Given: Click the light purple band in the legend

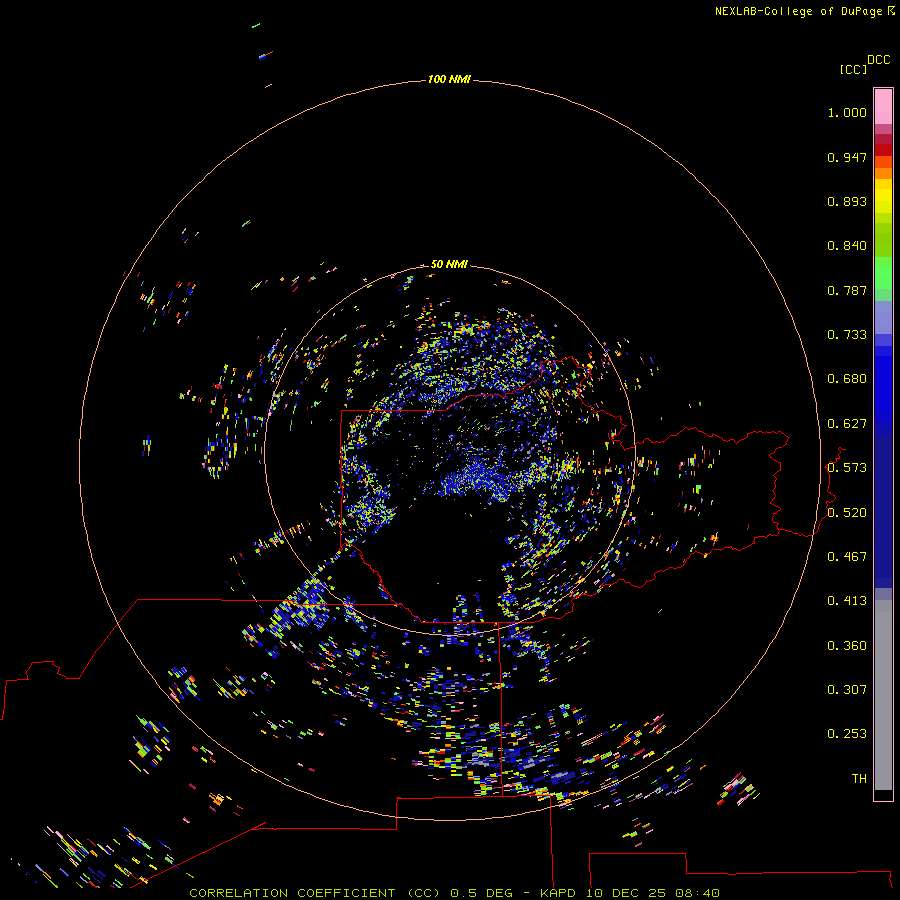Looking at the screenshot, I should pyautogui.click(x=882, y=318).
